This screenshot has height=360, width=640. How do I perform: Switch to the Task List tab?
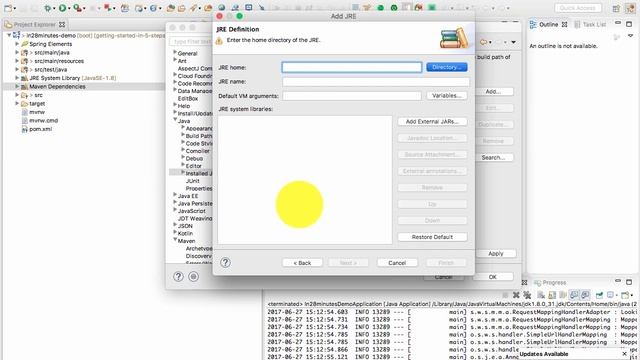coord(590,24)
